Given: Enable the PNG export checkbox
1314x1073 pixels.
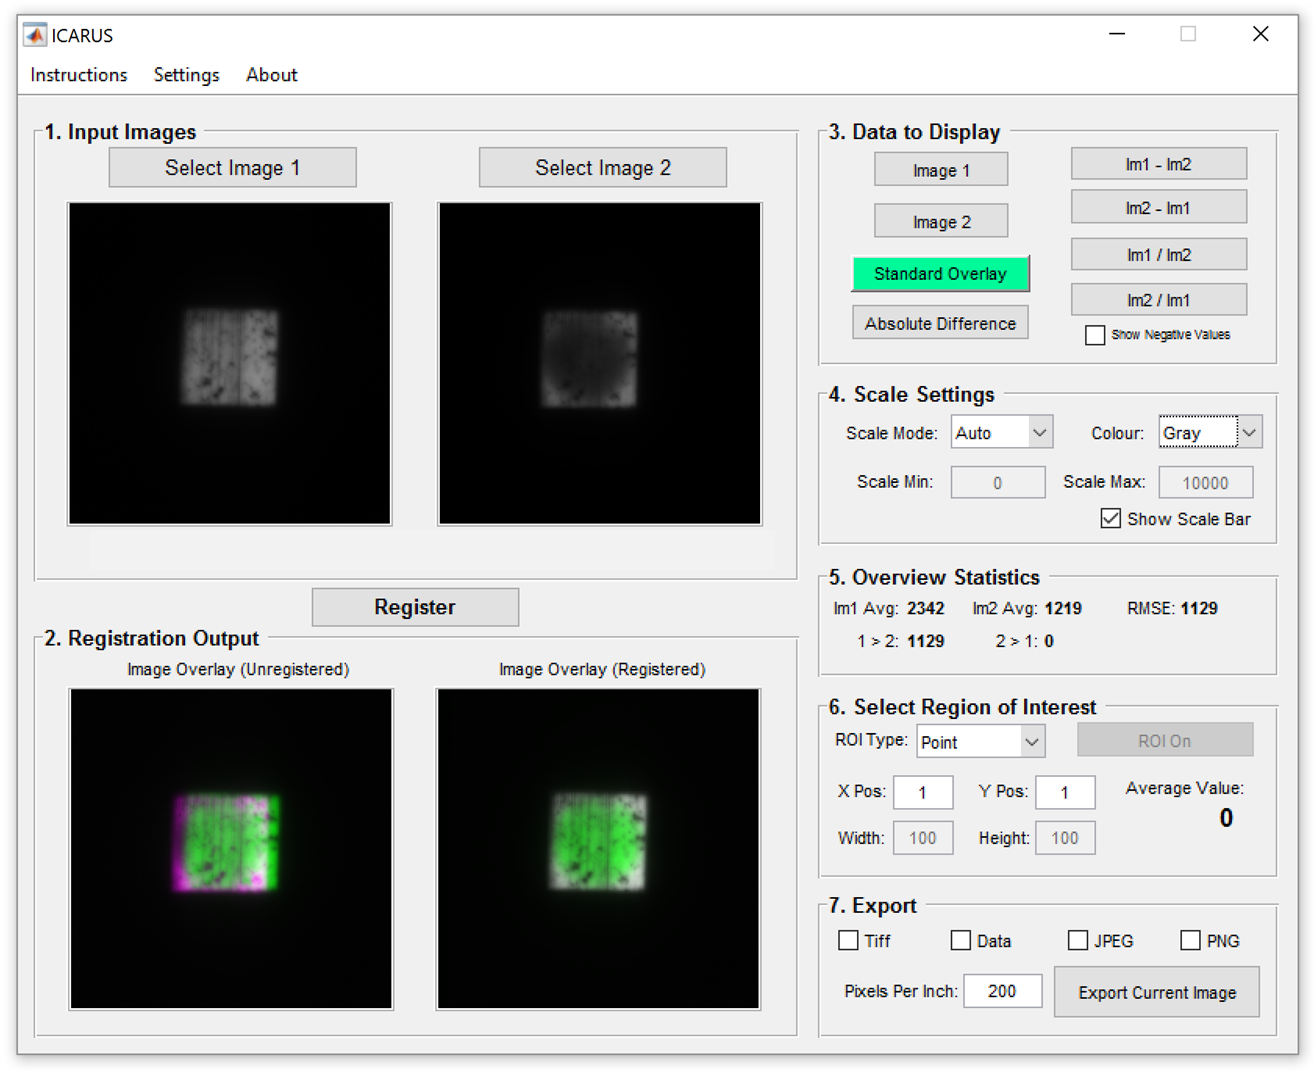Looking at the screenshot, I should tap(1190, 940).
